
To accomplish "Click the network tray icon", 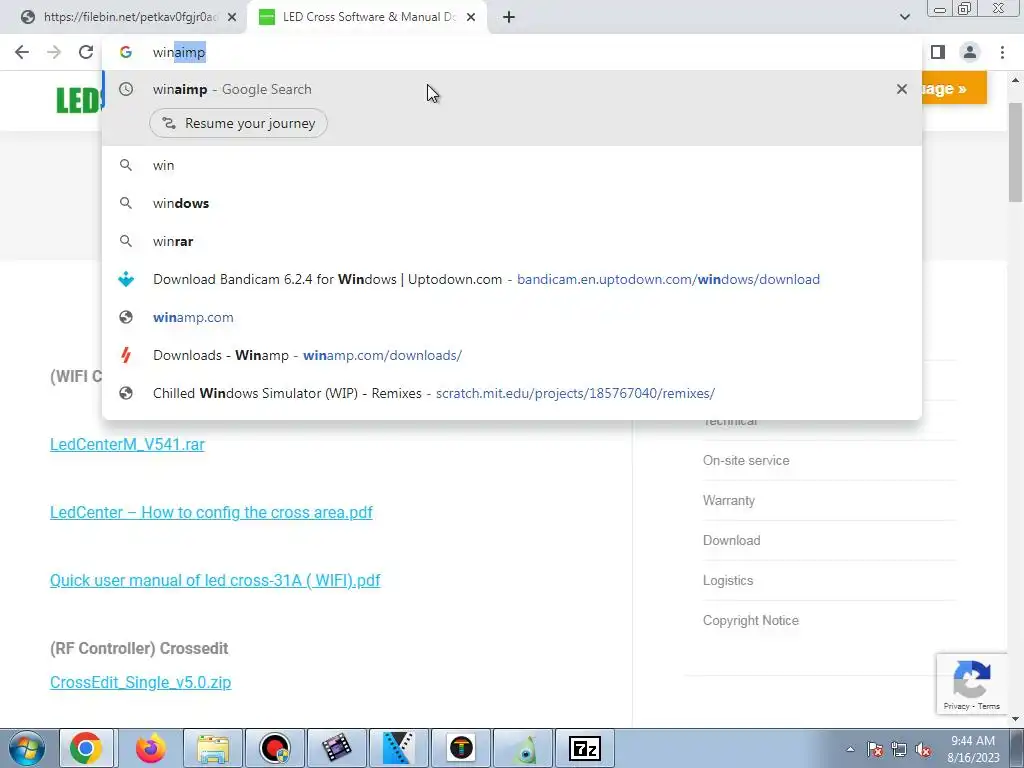I will 899,749.
